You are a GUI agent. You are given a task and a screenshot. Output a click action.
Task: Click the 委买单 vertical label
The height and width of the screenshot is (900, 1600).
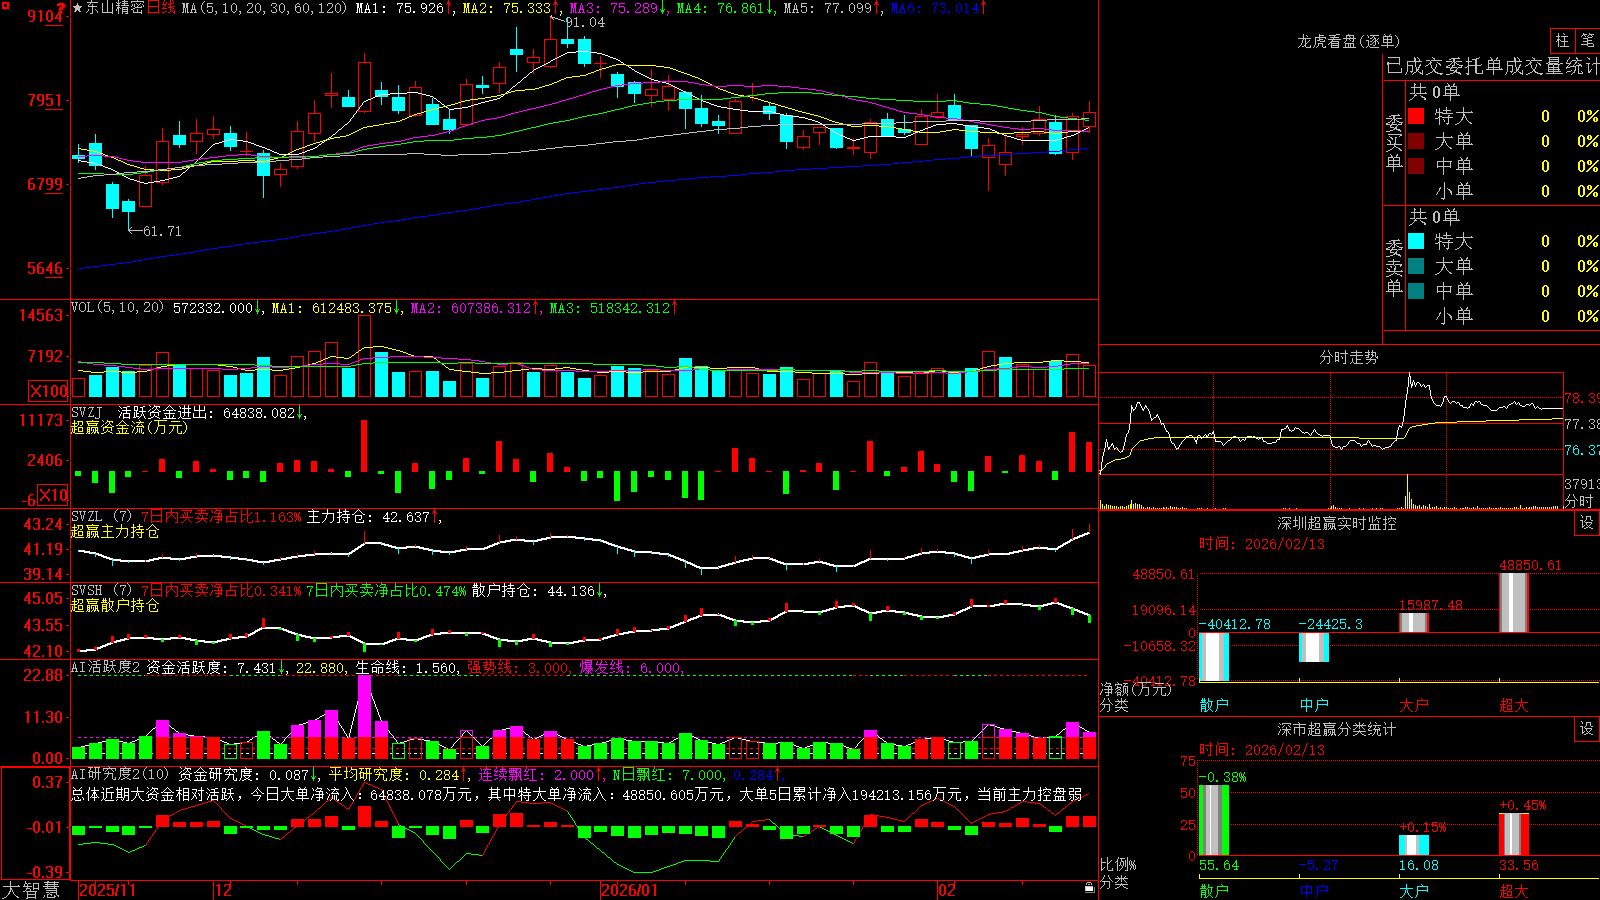tap(1394, 141)
